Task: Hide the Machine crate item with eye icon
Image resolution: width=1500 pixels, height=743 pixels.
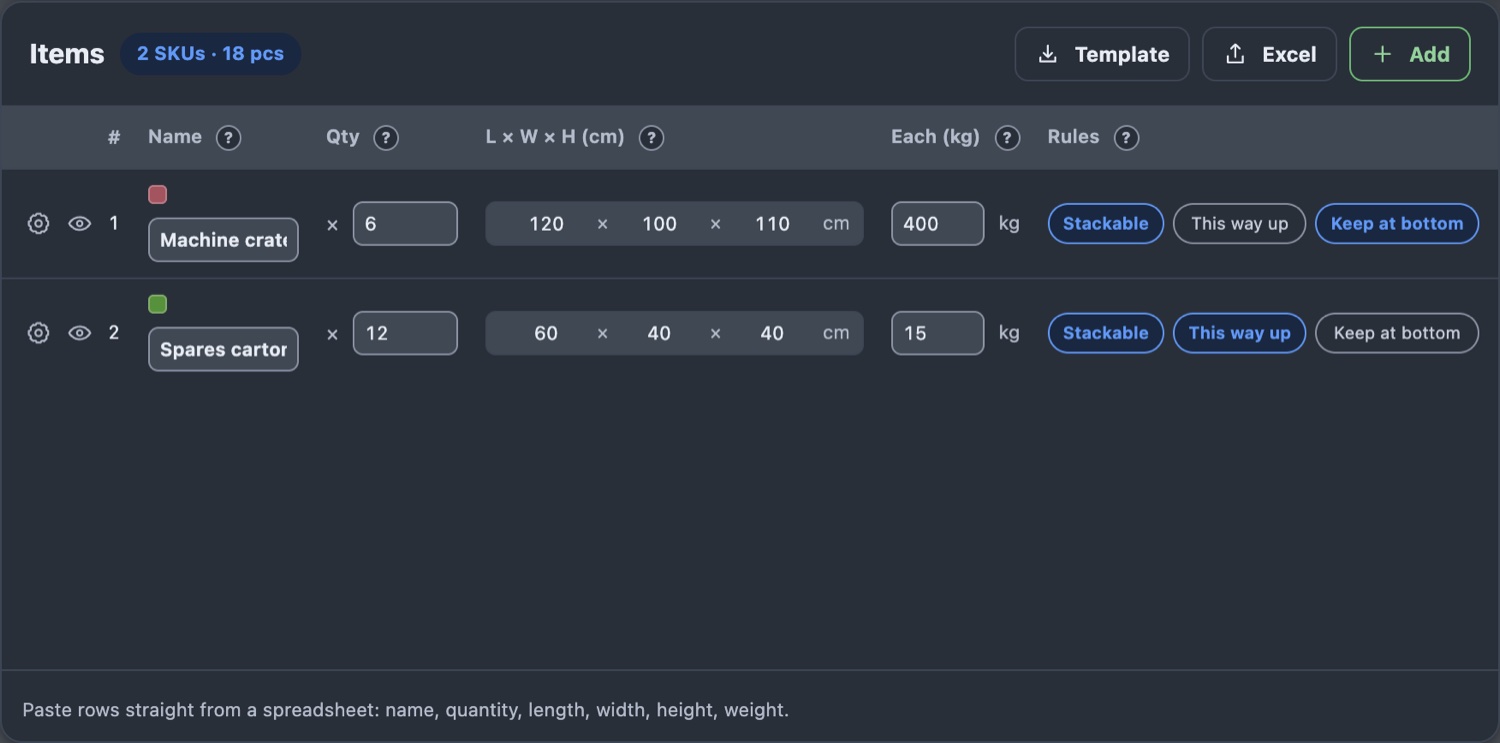Action: coord(80,224)
